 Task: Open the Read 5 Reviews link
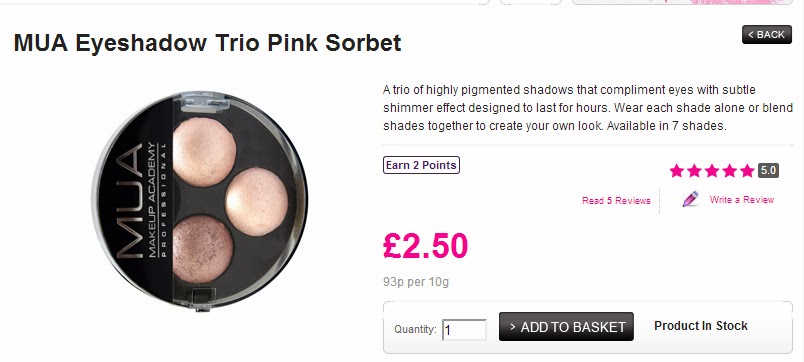tap(616, 201)
